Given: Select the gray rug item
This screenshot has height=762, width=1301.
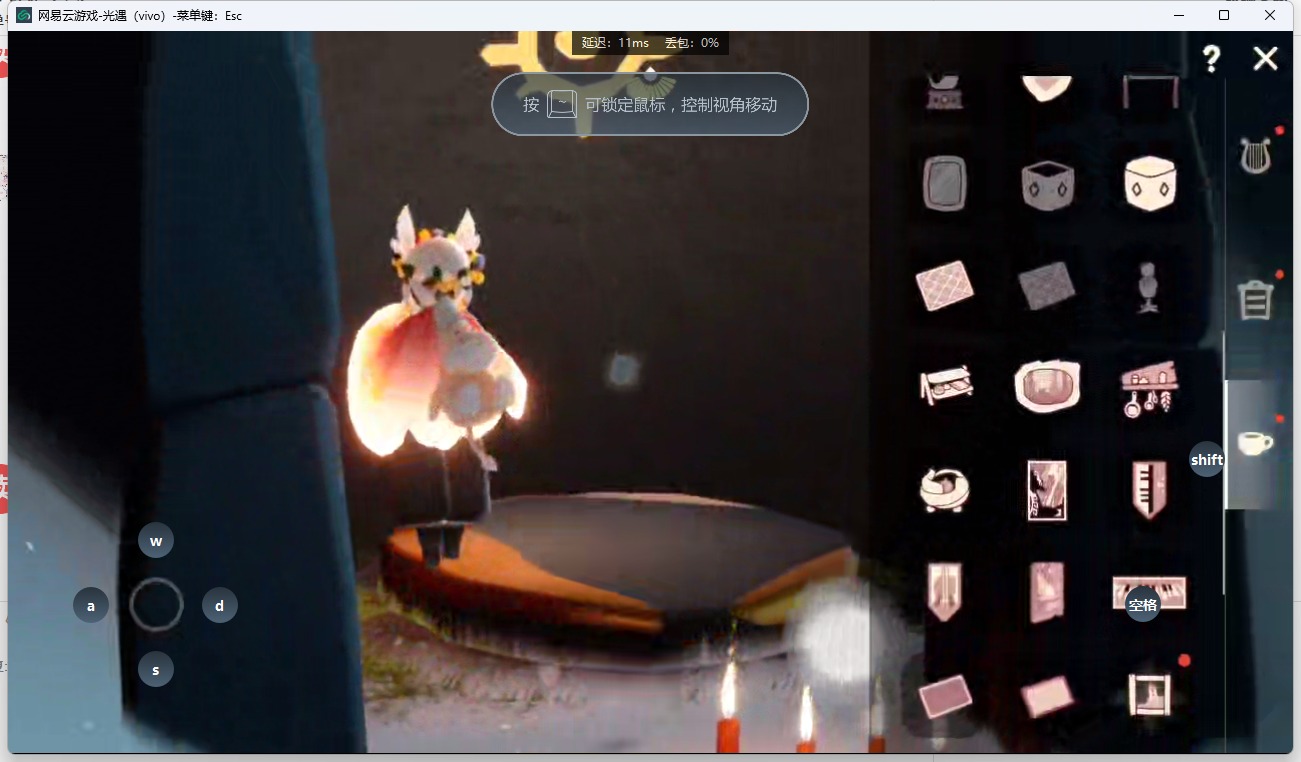Looking at the screenshot, I should [1046, 285].
